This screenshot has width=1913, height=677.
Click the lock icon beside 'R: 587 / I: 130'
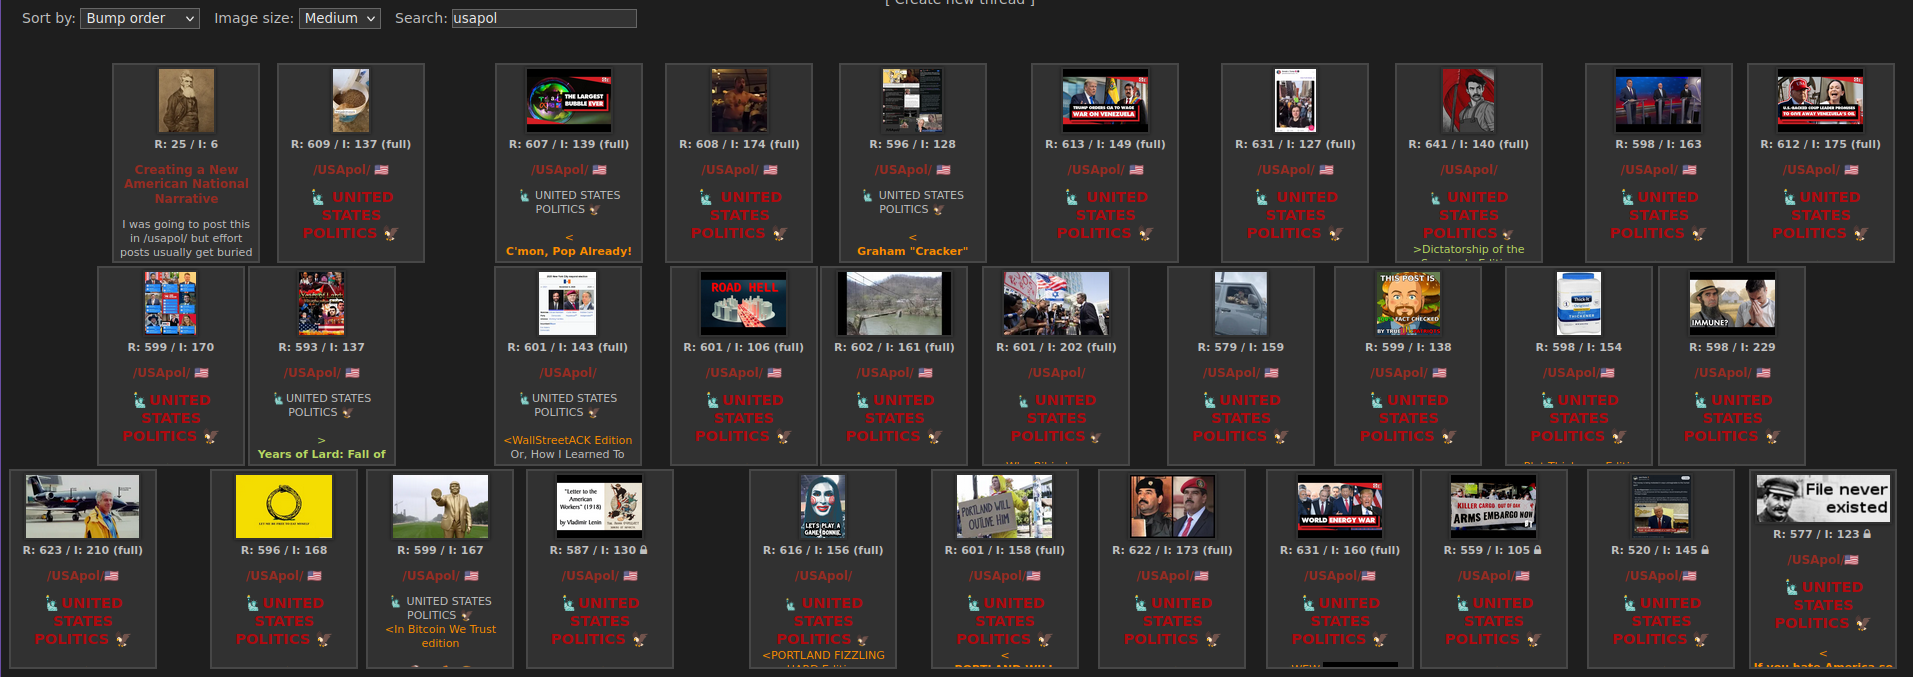(x=644, y=550)
